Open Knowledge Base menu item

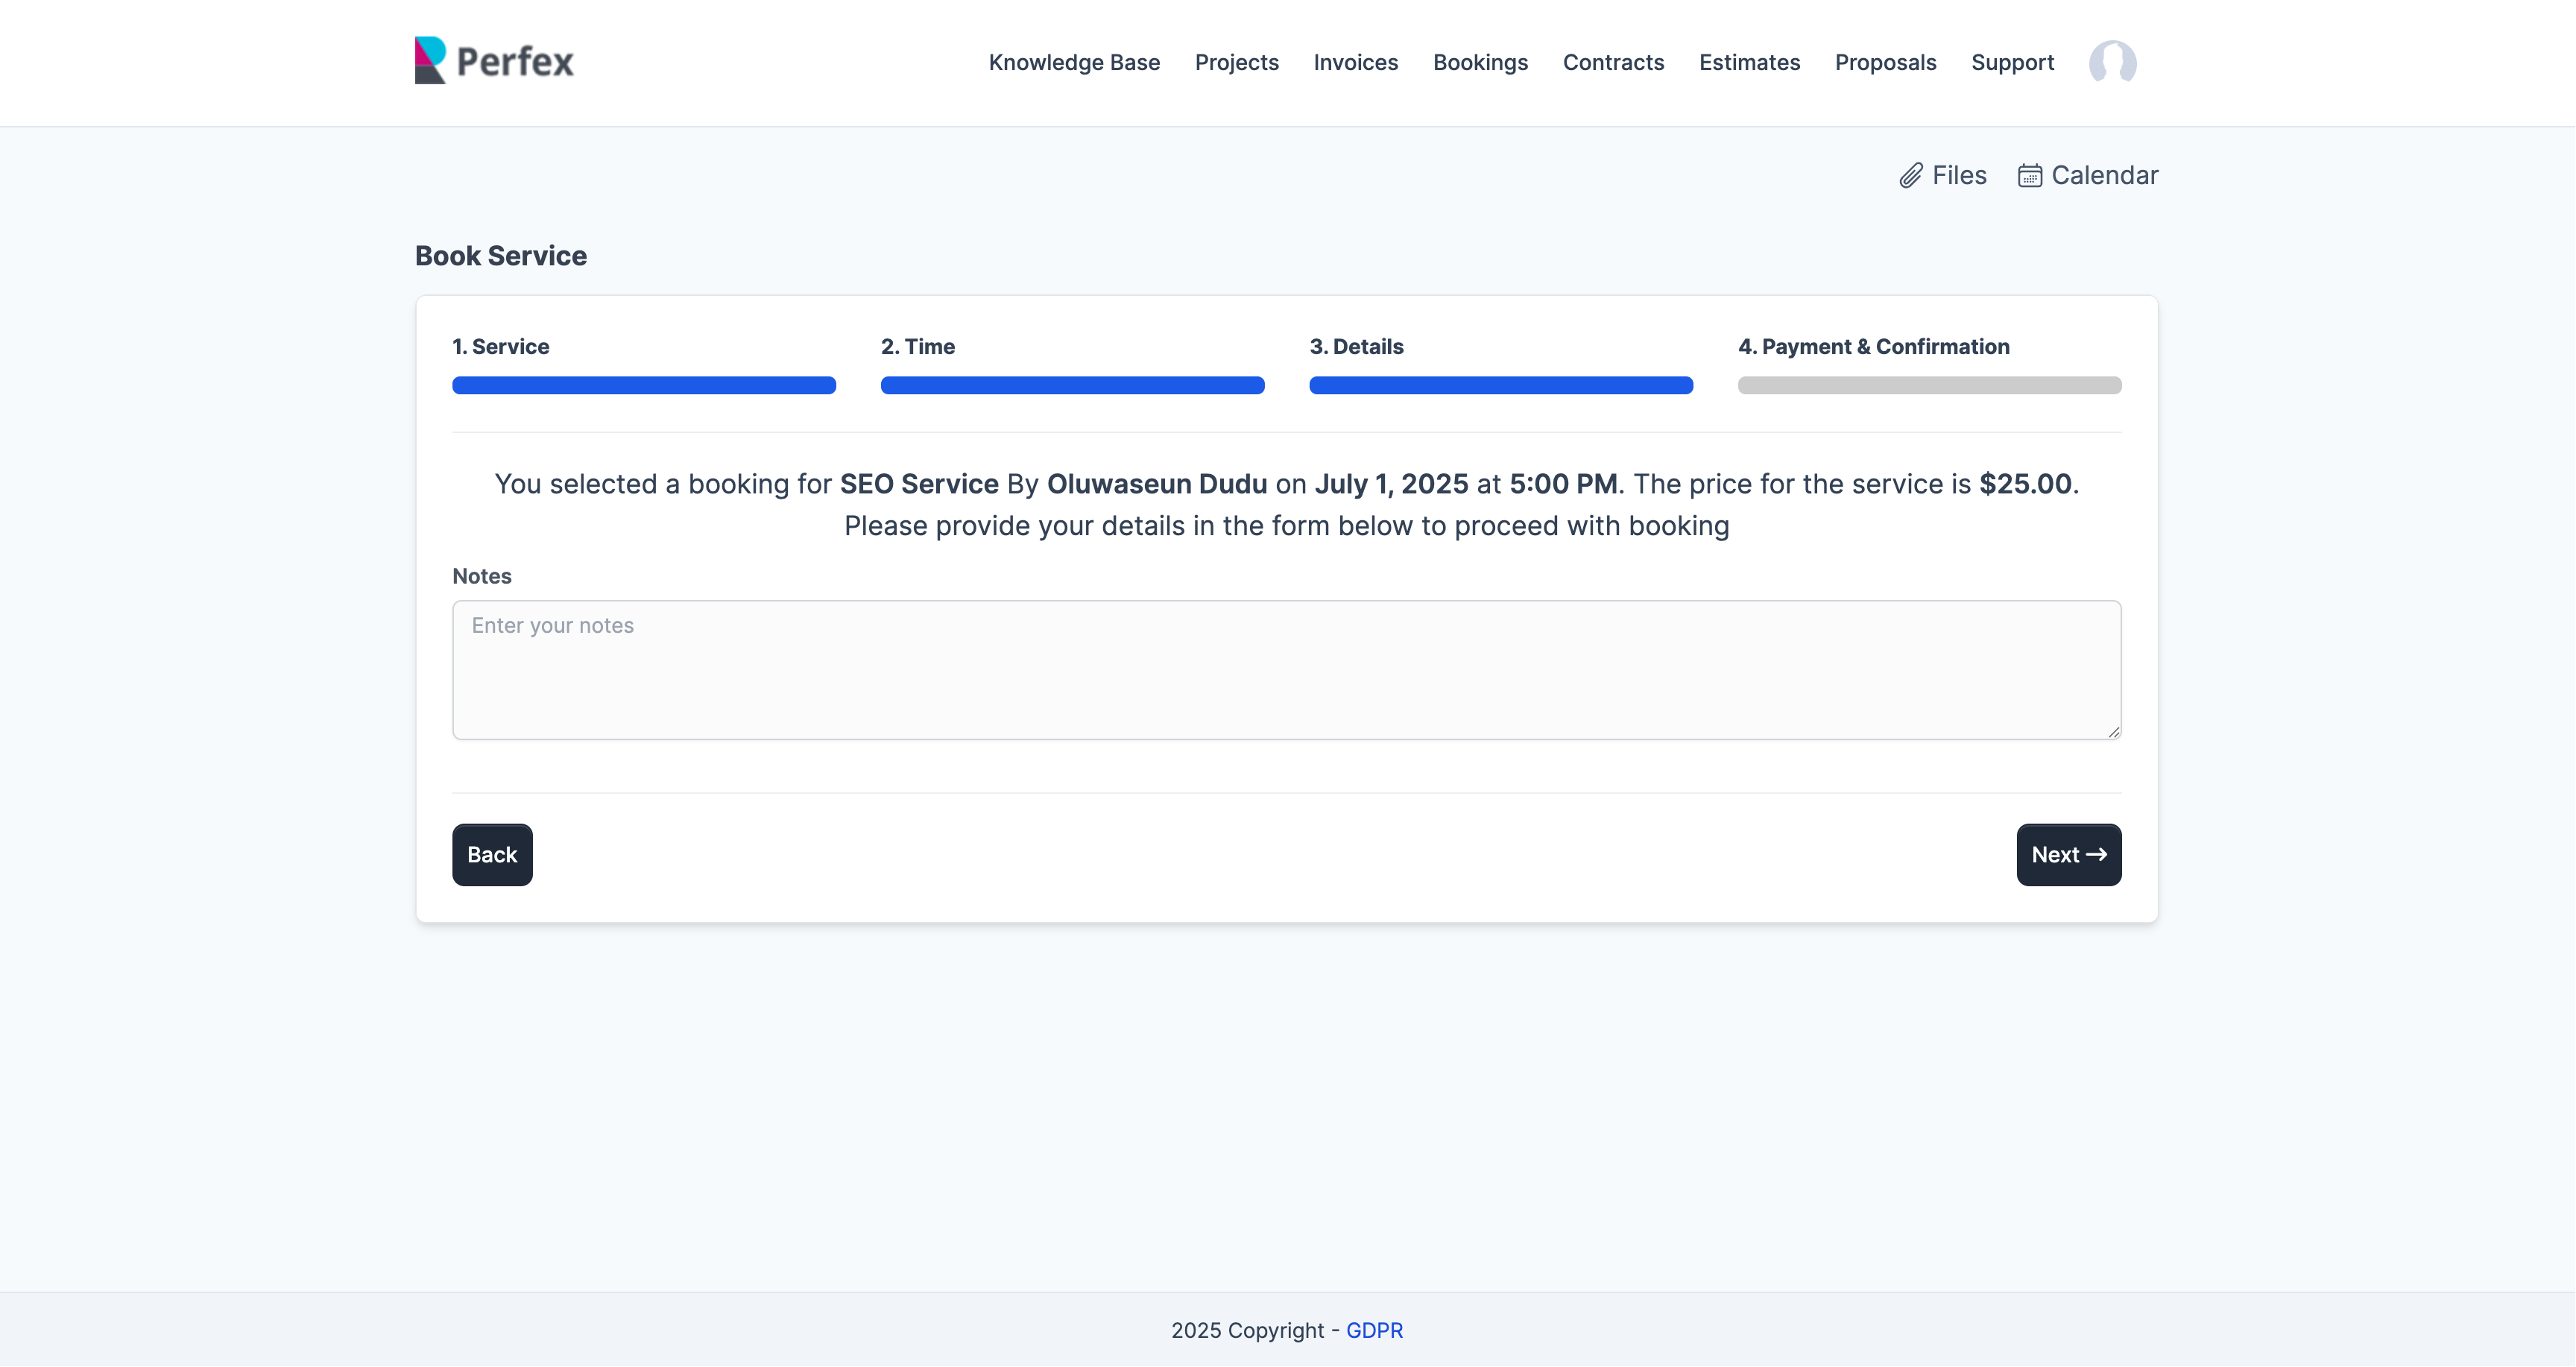[1074, 62]
